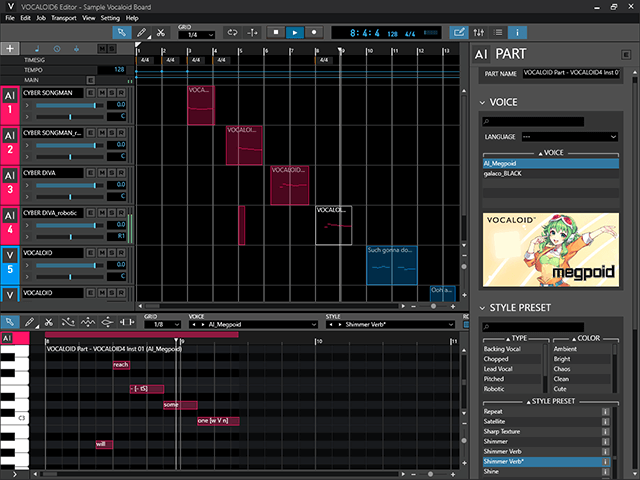The image size is (640, 480).
Task: Click the add track plus button
Action: 10,48
